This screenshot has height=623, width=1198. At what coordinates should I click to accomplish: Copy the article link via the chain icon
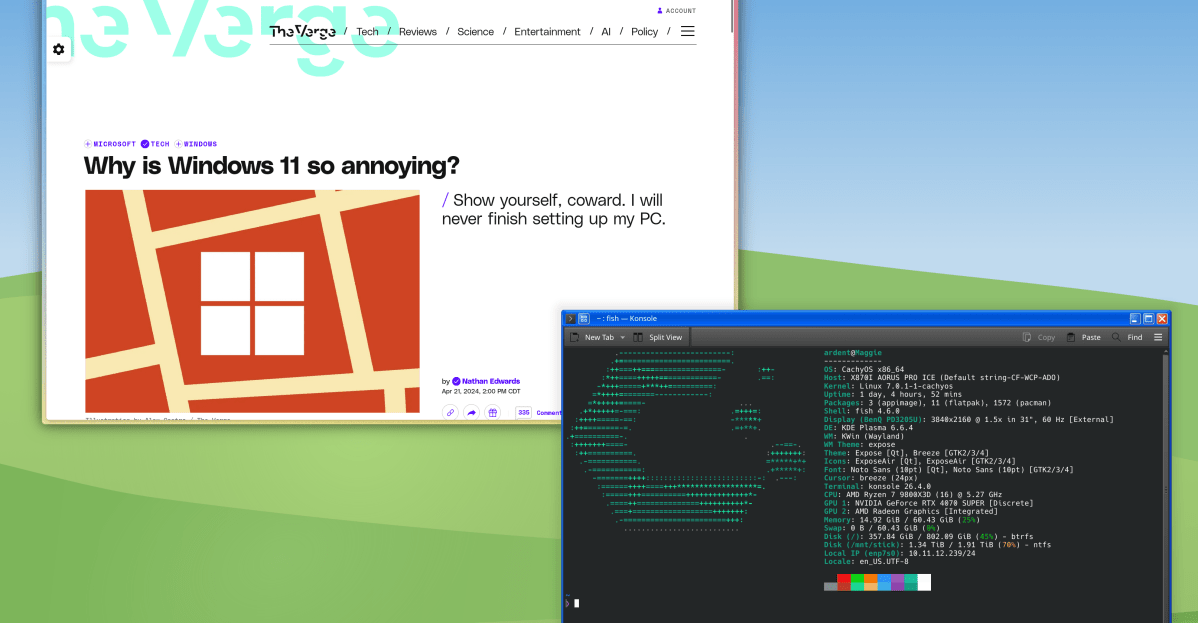(450, 412)
